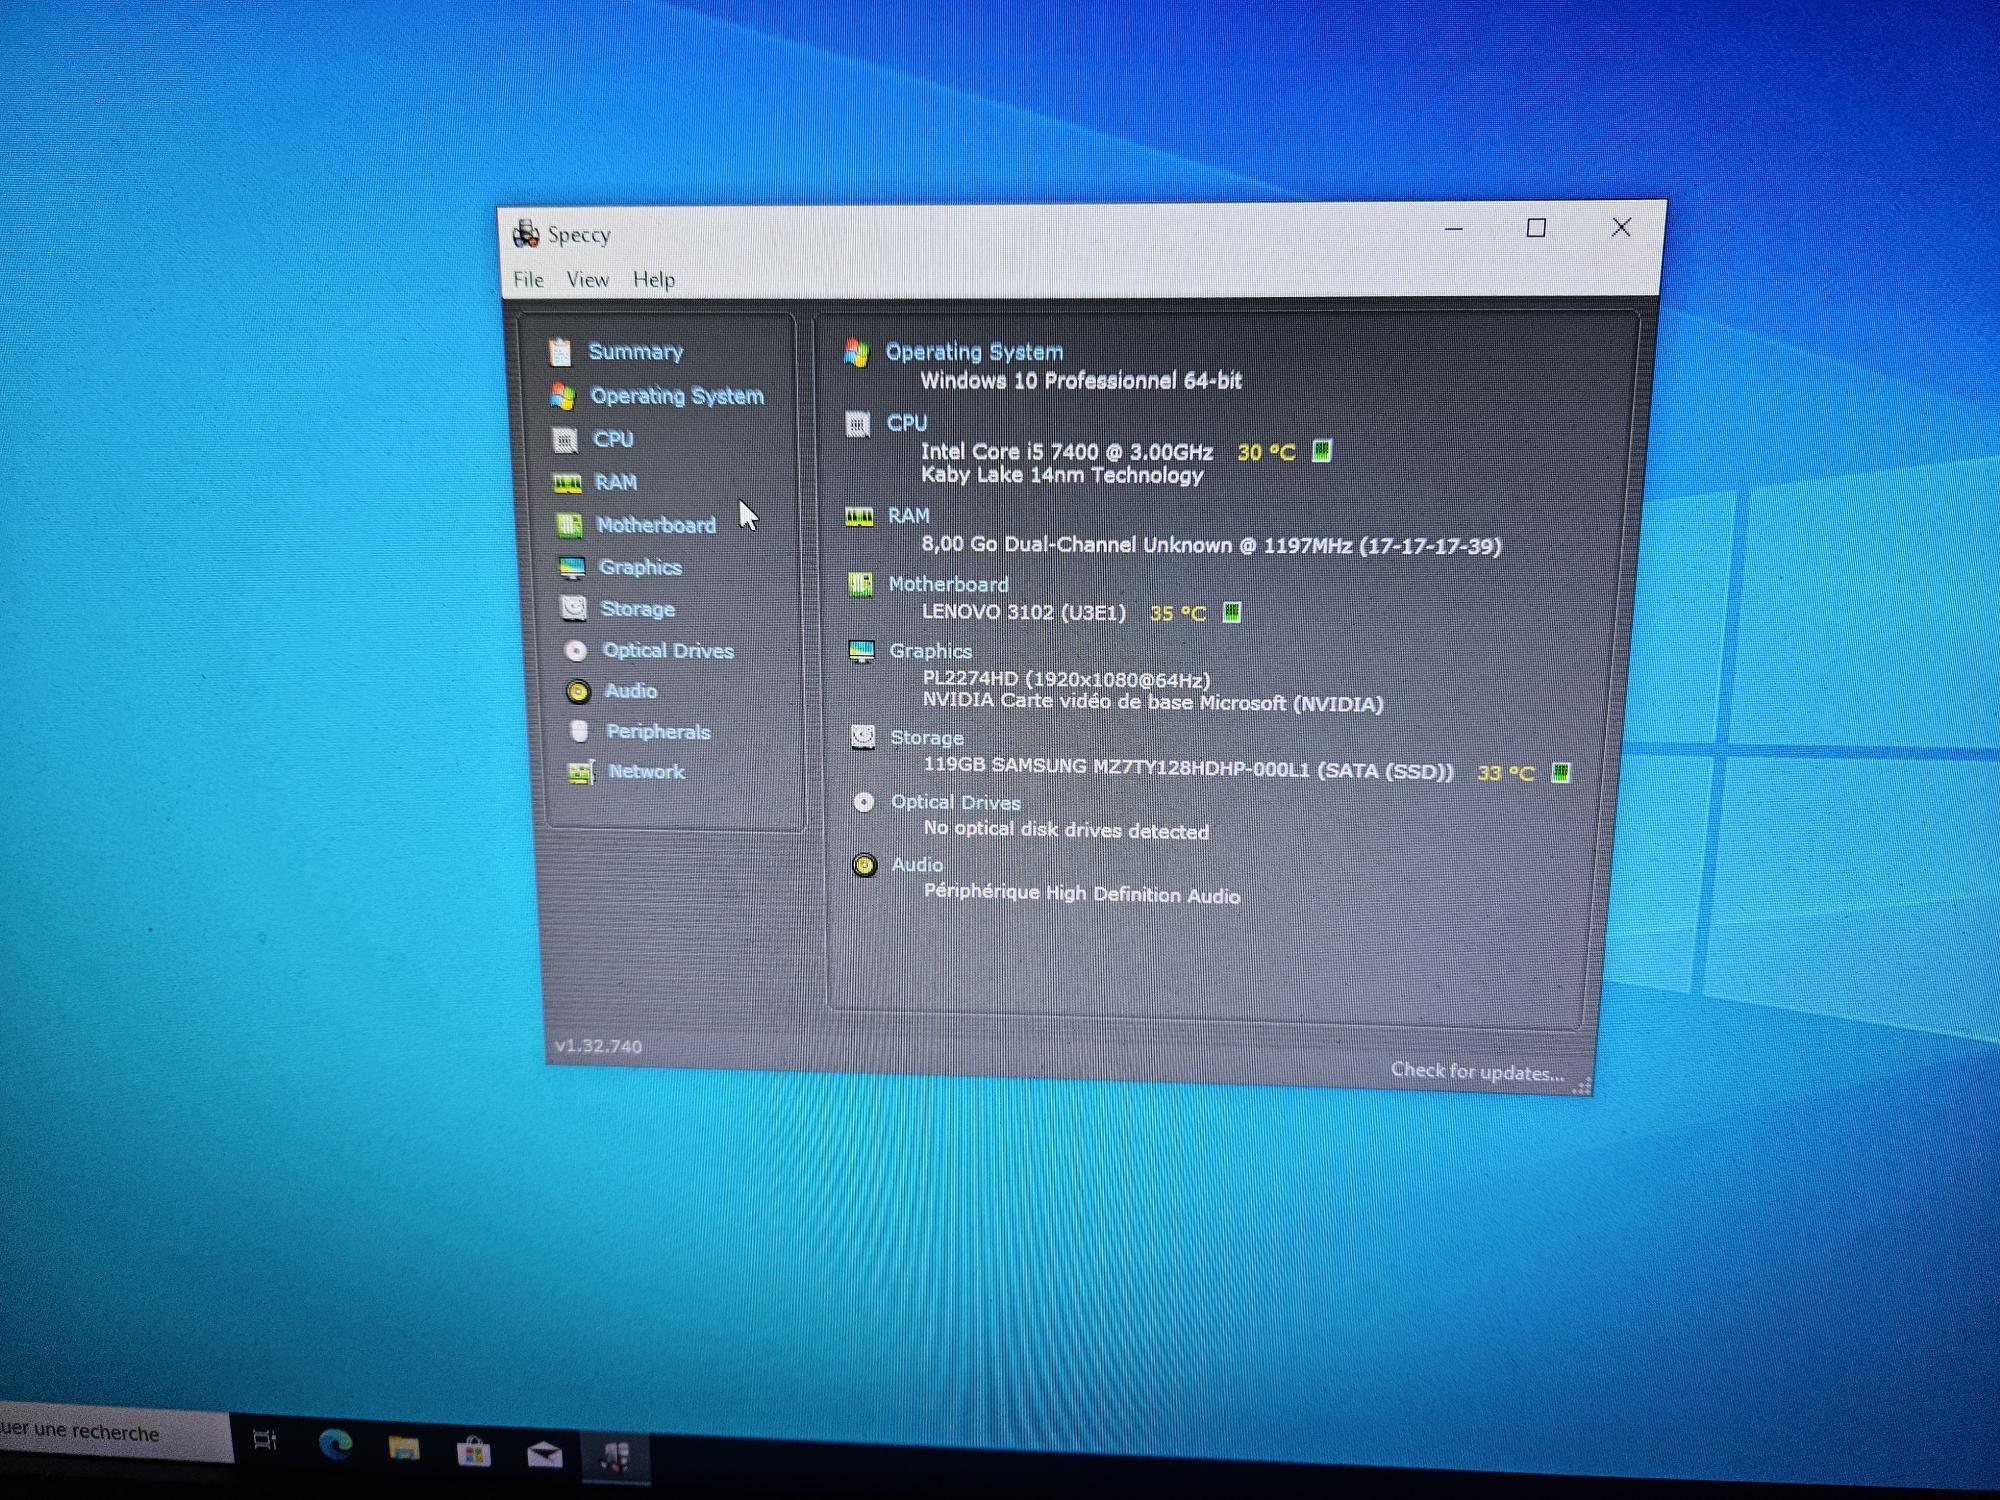Click the v1.32.740 version label
This screenshot has height=1500, width=2000.
coord(598,1046)
